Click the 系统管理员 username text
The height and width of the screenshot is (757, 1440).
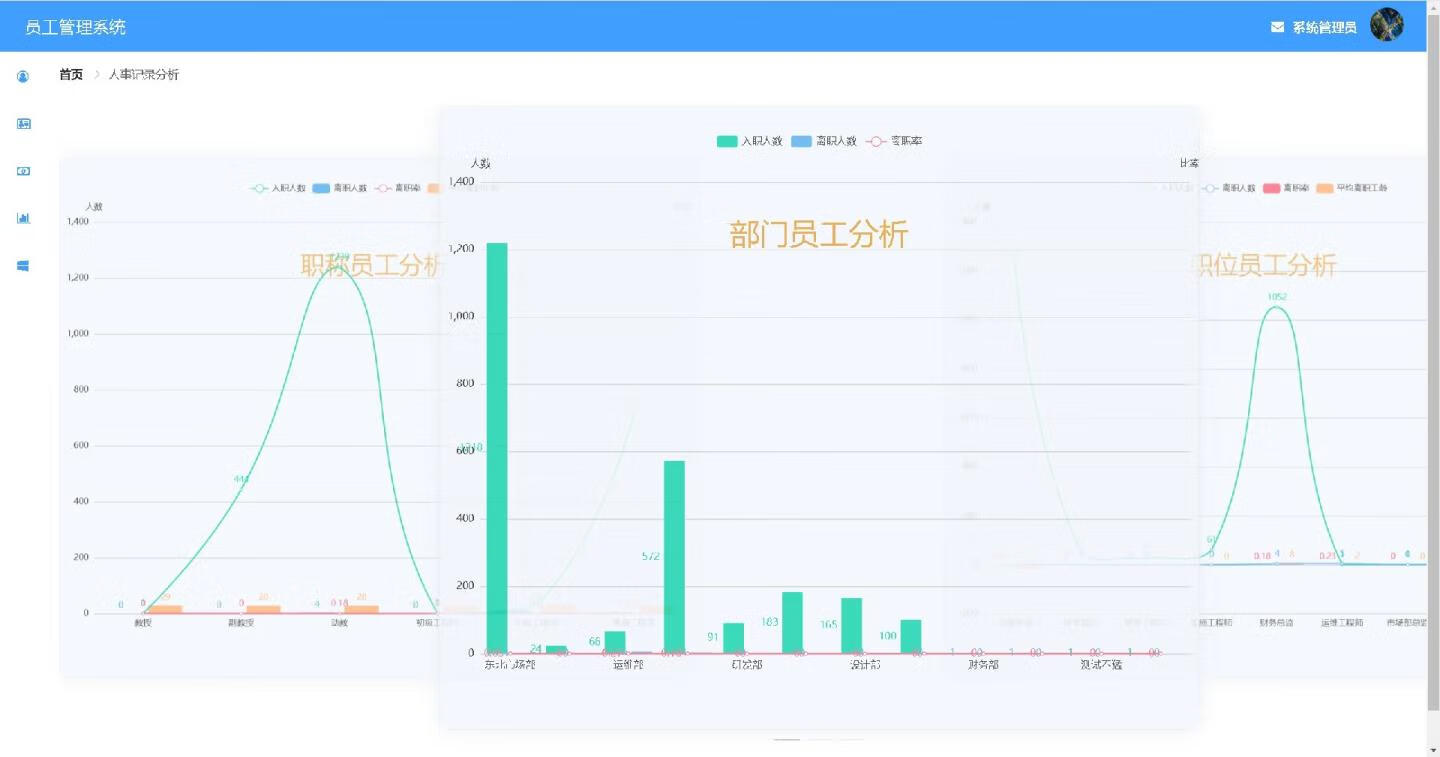pos(1324,27)
